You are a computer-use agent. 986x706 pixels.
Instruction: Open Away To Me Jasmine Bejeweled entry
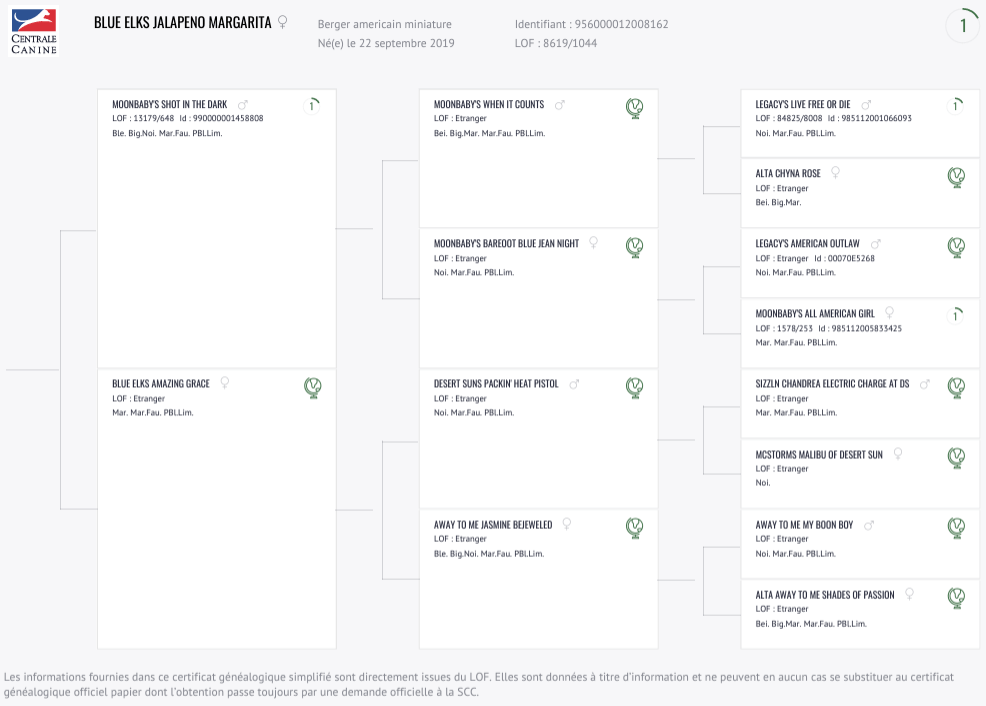(493, 524)
